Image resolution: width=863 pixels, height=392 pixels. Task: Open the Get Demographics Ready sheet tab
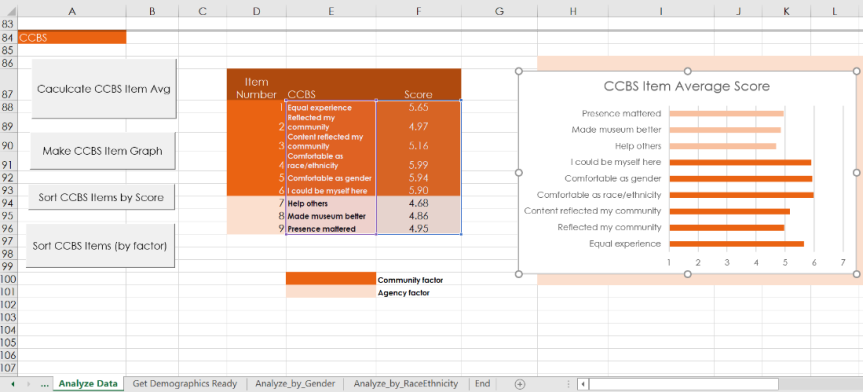tap(185, 384)
